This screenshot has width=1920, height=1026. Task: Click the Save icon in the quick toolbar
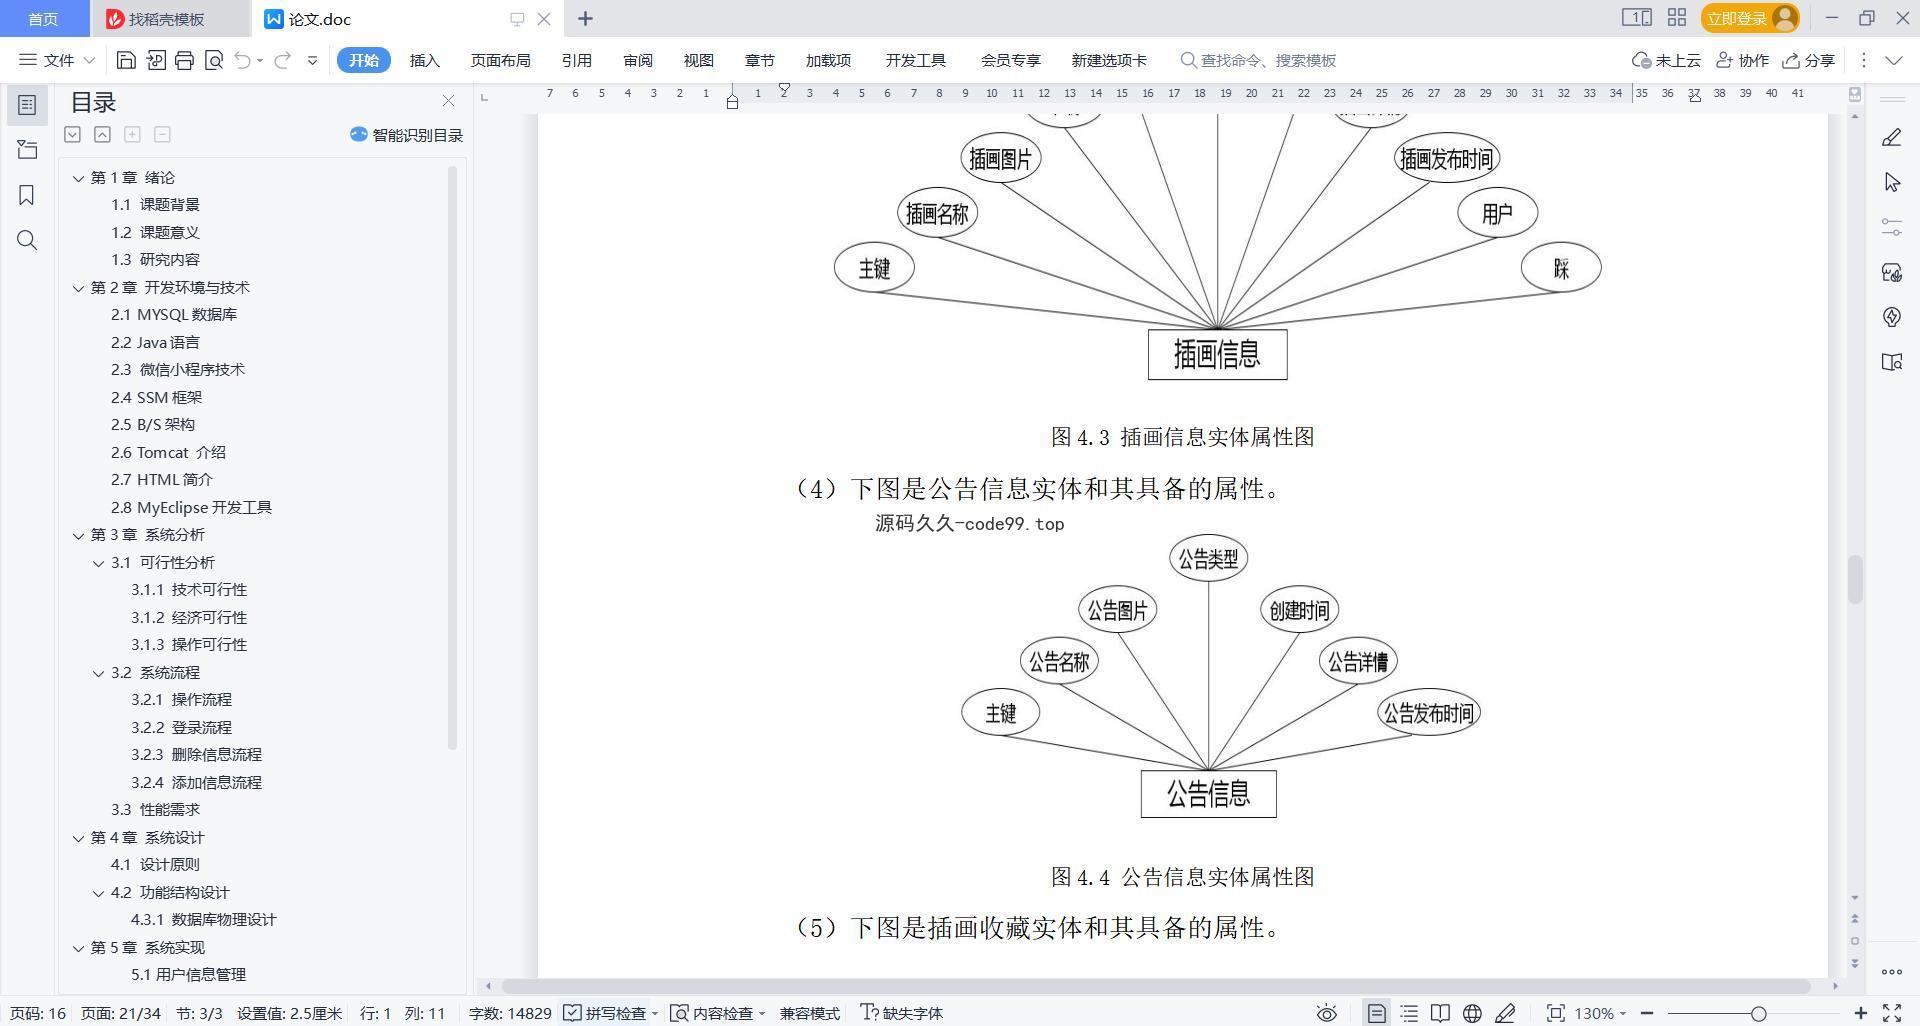point(126,60)
